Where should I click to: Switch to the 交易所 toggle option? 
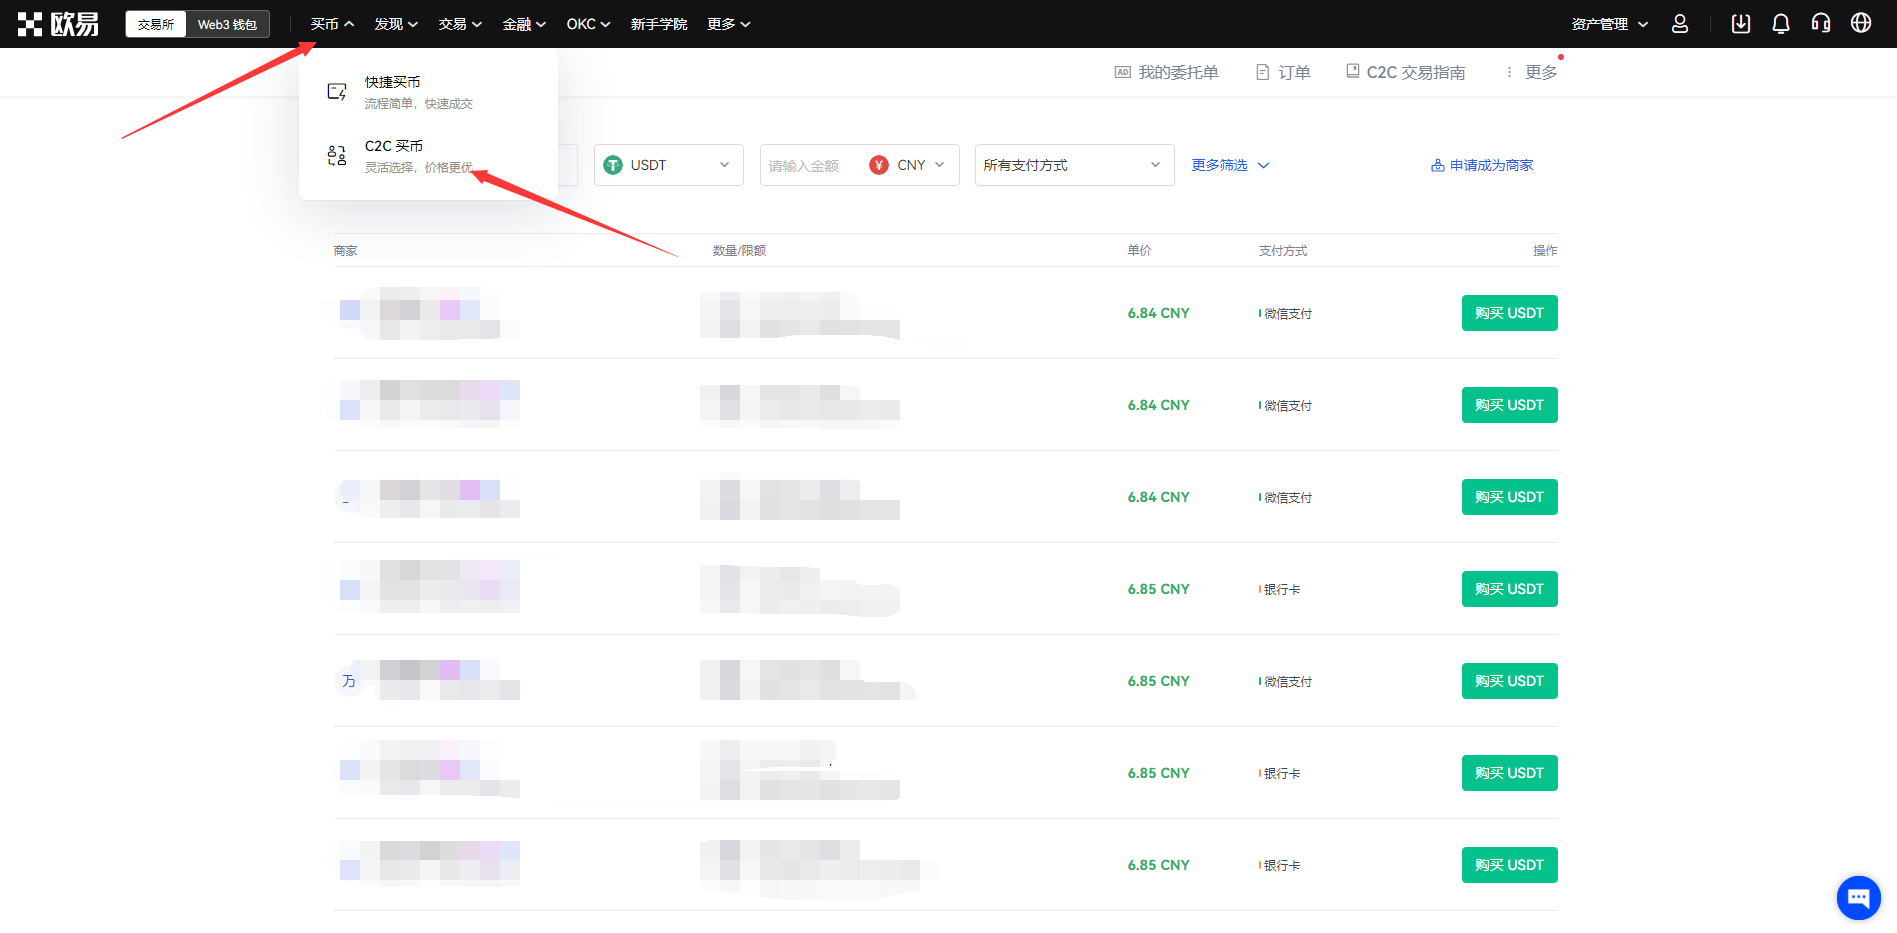coord(156,24)
